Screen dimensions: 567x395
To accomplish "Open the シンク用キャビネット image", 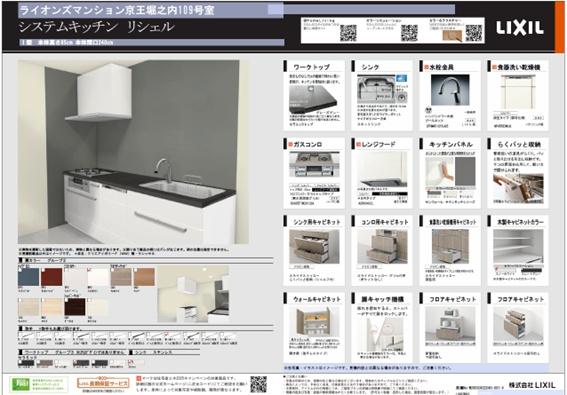I will (x=314, y=246).
